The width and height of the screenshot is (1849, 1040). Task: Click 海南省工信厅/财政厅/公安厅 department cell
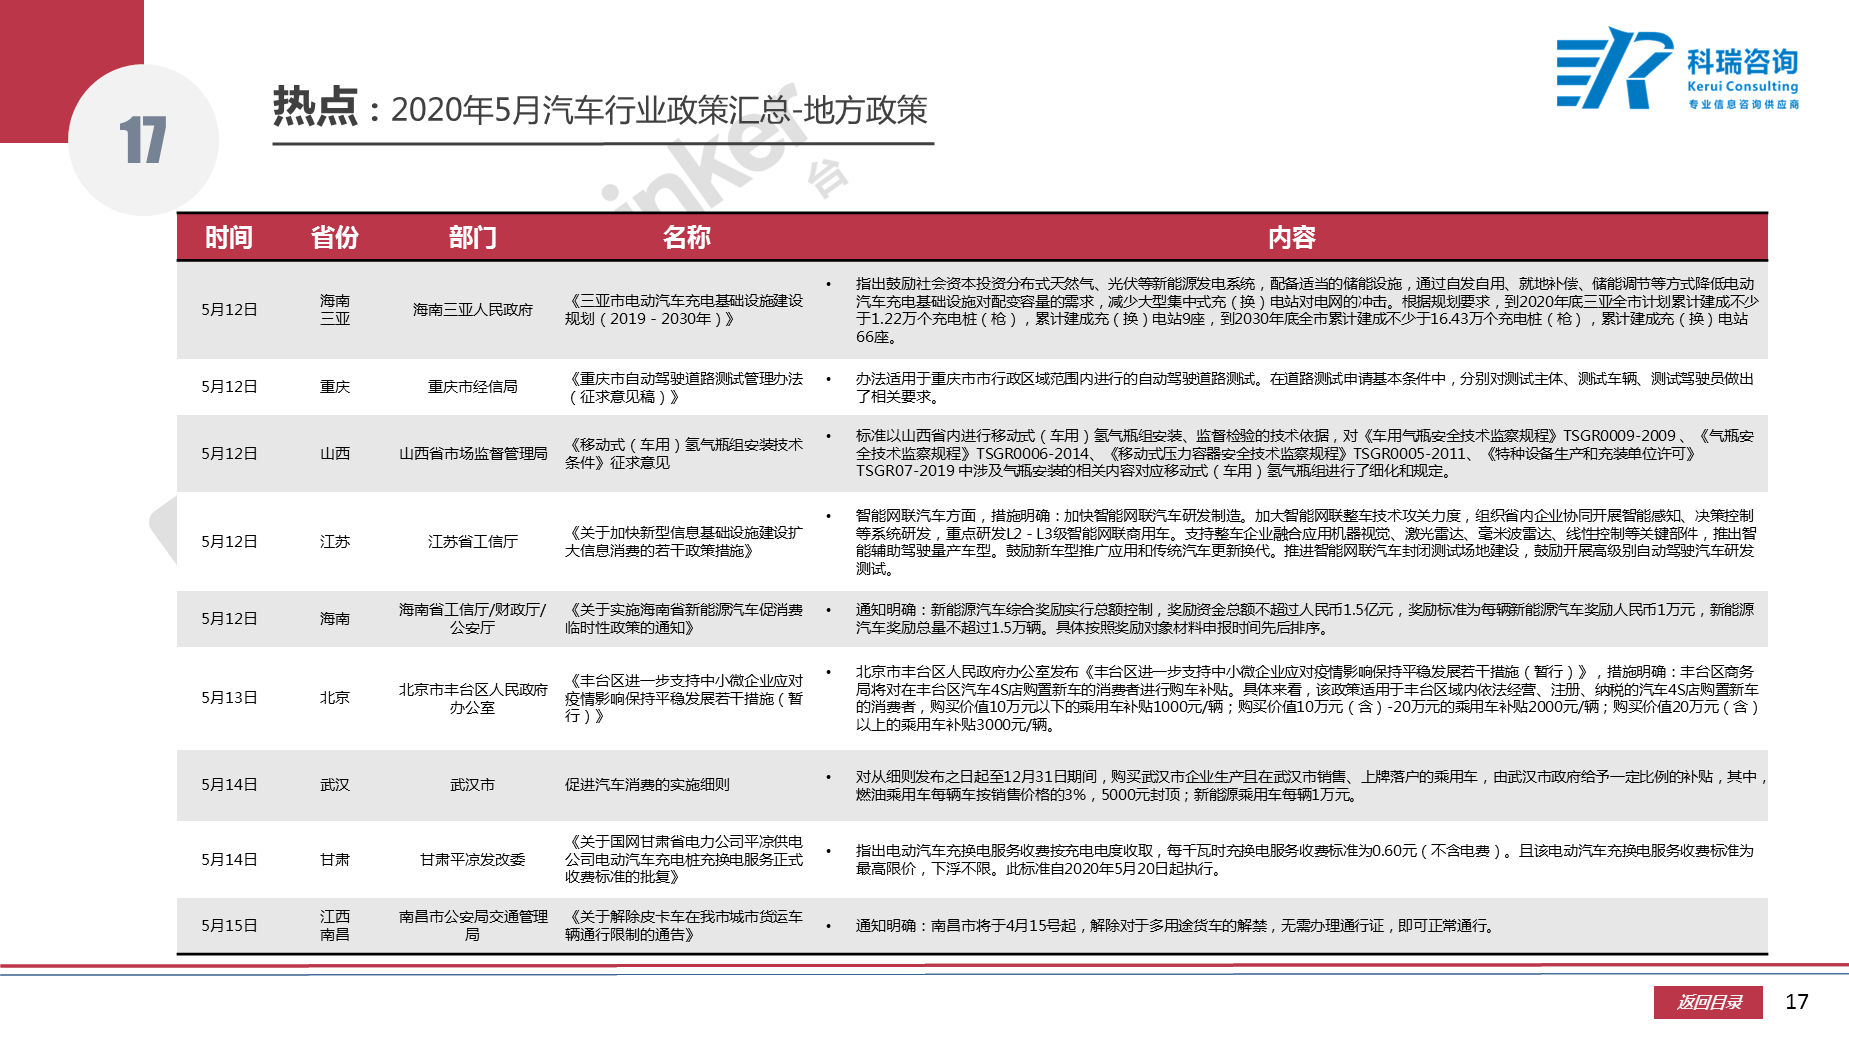tap(472, 619)
